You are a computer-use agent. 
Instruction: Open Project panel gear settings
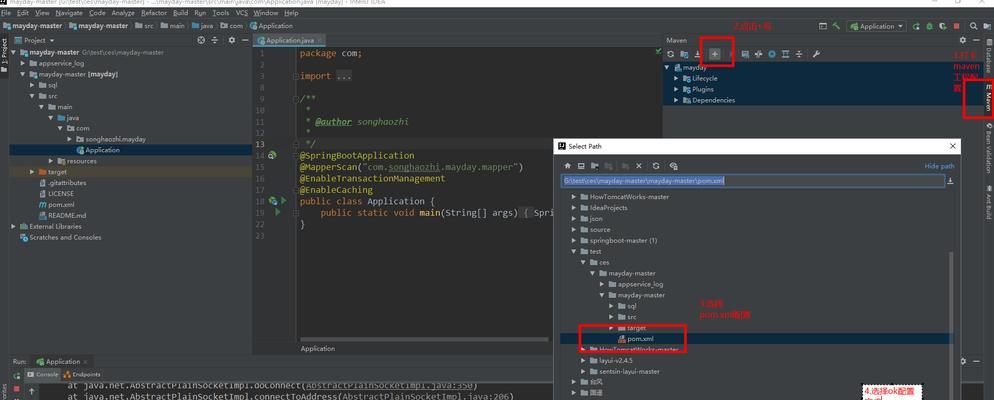pyautogui.click(x=231, y=40)
